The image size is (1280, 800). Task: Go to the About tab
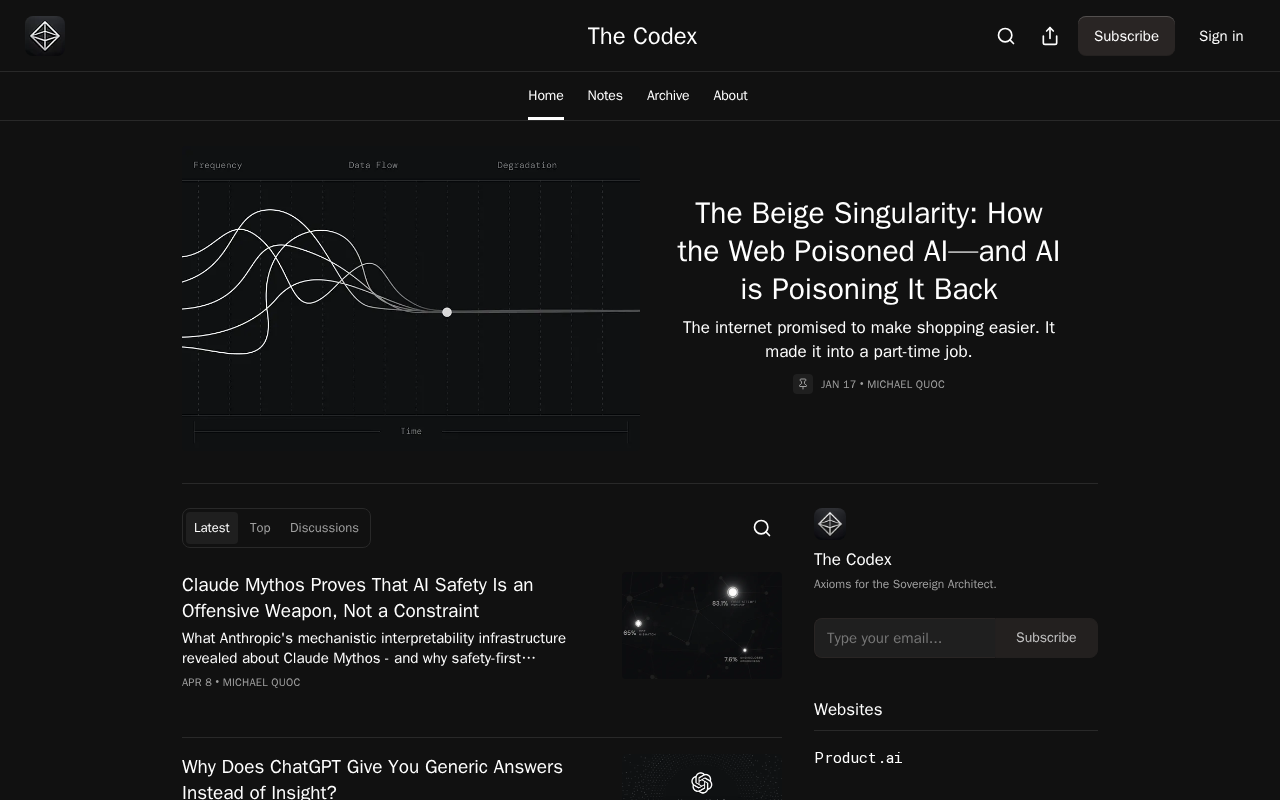point(730,96)
